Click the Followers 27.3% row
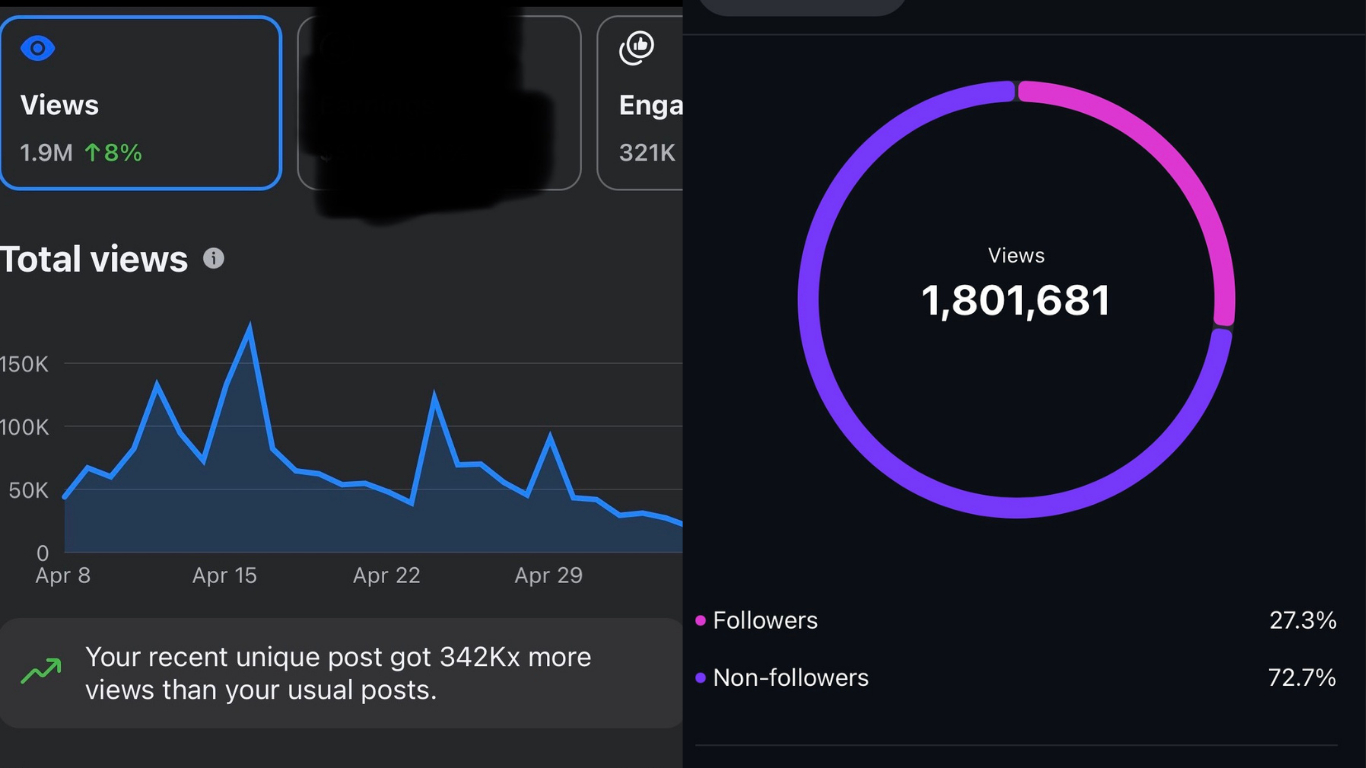This screenshot has width=1366, height=768. 1016,621
